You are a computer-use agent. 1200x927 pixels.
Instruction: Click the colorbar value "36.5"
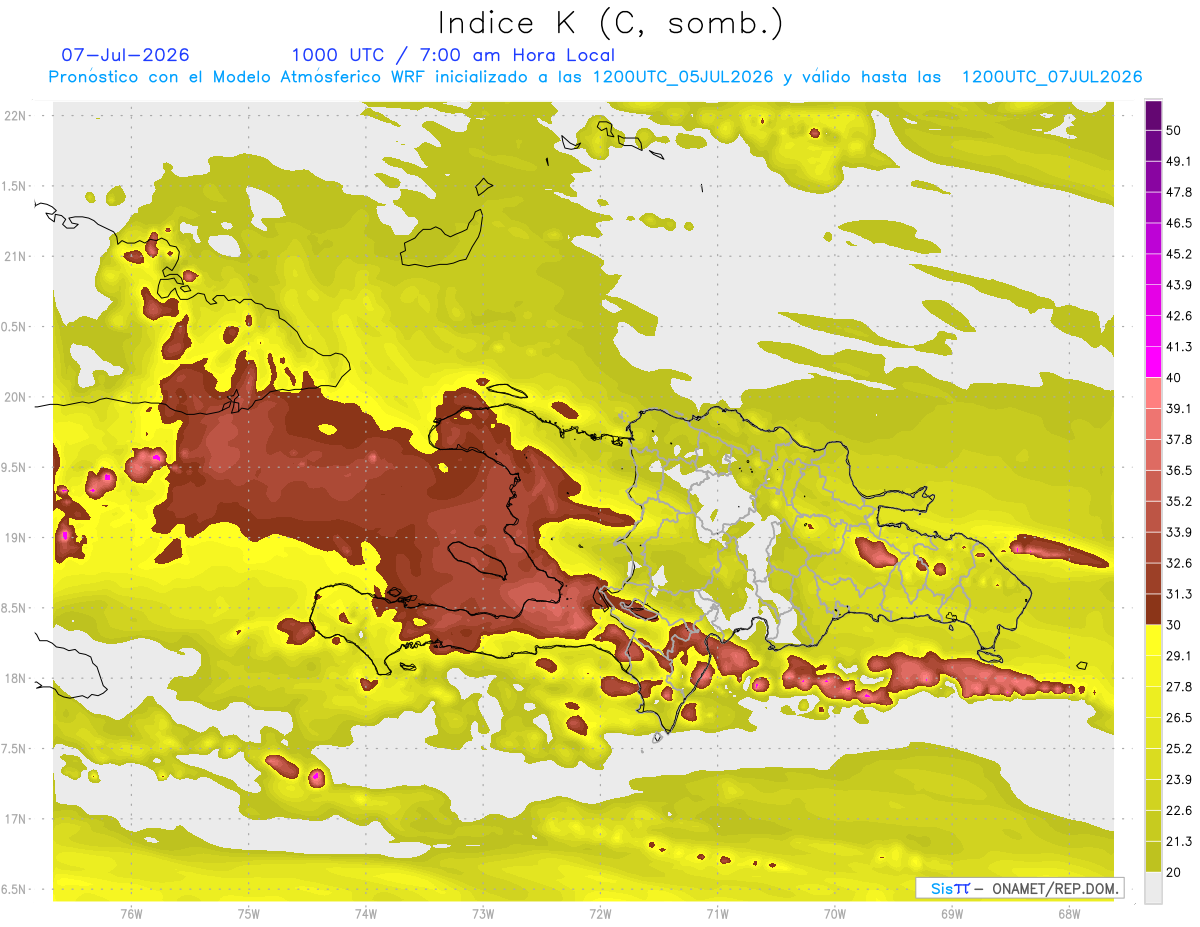click(x=1179, y=470)
